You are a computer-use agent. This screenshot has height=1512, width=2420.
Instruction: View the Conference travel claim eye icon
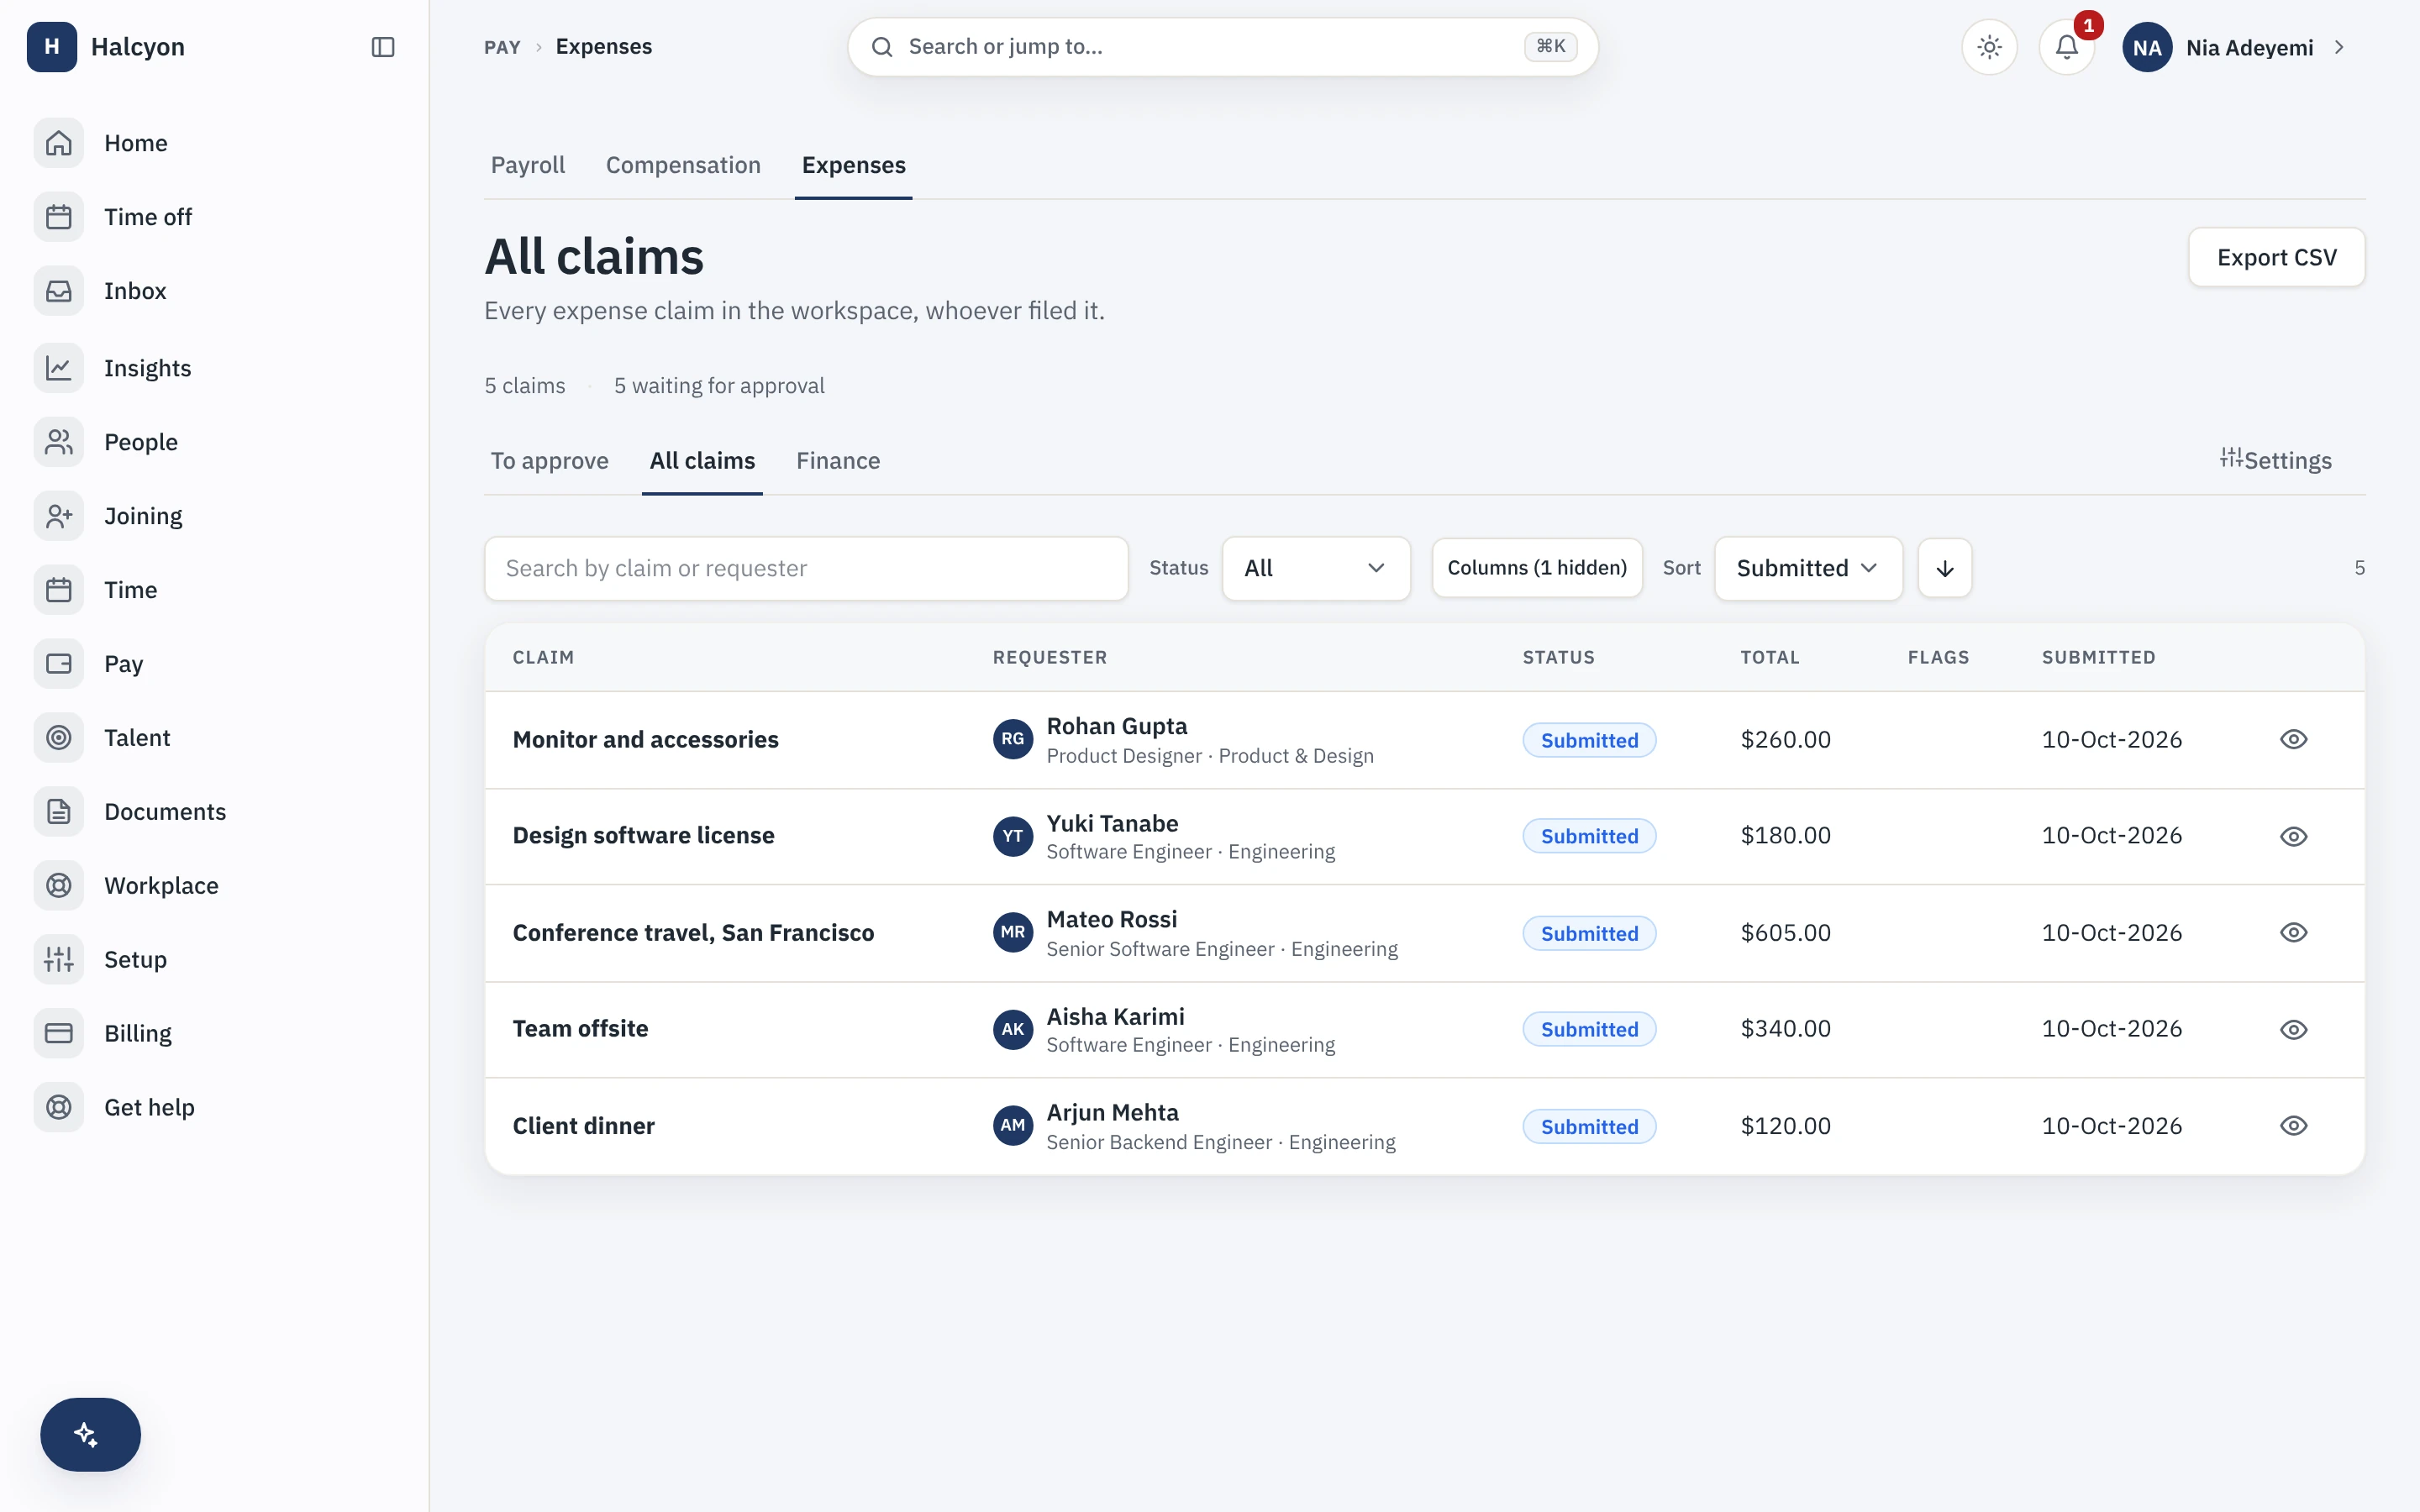(x=2294, y=932)
